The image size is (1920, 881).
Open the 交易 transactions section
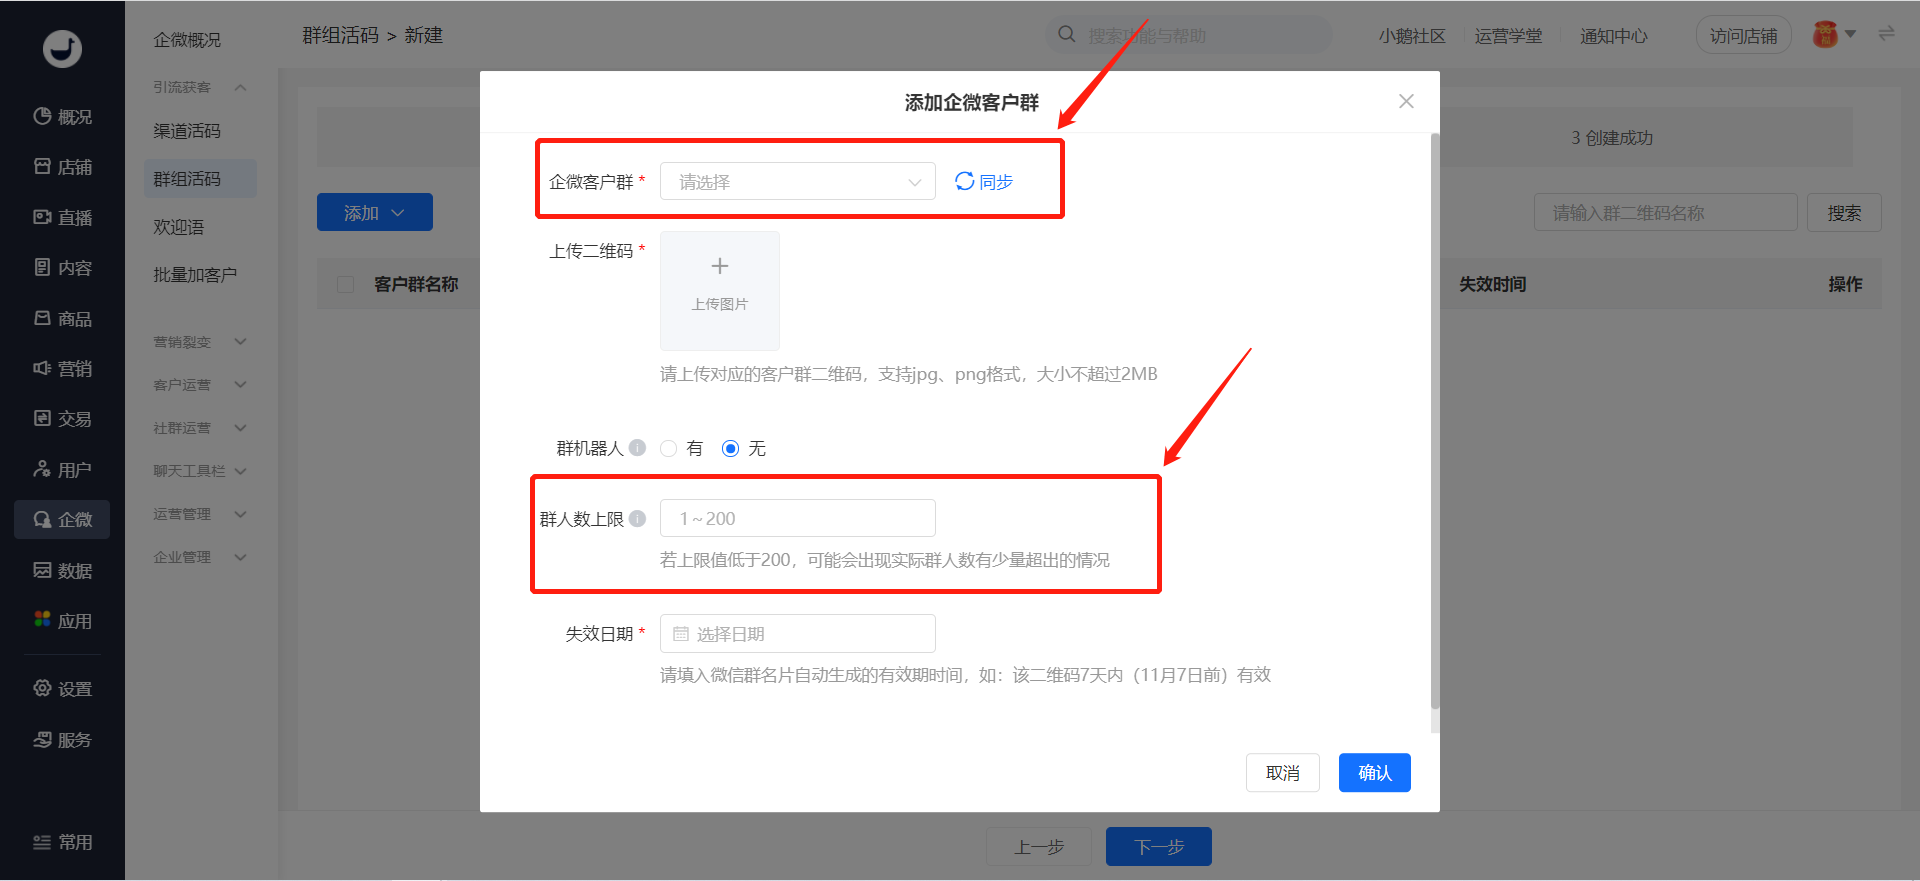(x=62, y=418)
